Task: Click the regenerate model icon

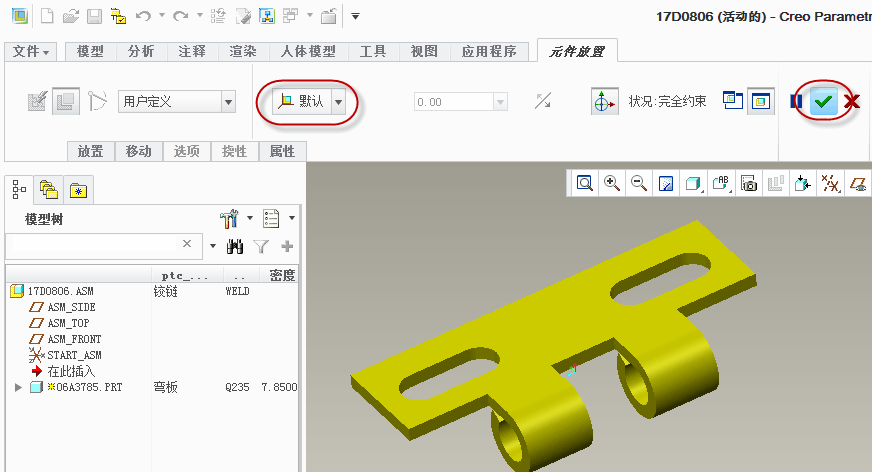Action: click(218, 16)
